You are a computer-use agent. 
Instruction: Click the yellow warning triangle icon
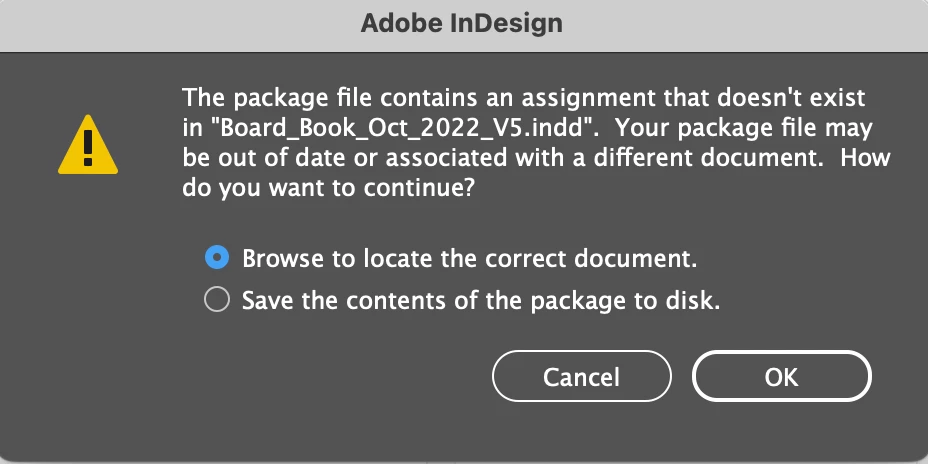click(x=88, y=146)
